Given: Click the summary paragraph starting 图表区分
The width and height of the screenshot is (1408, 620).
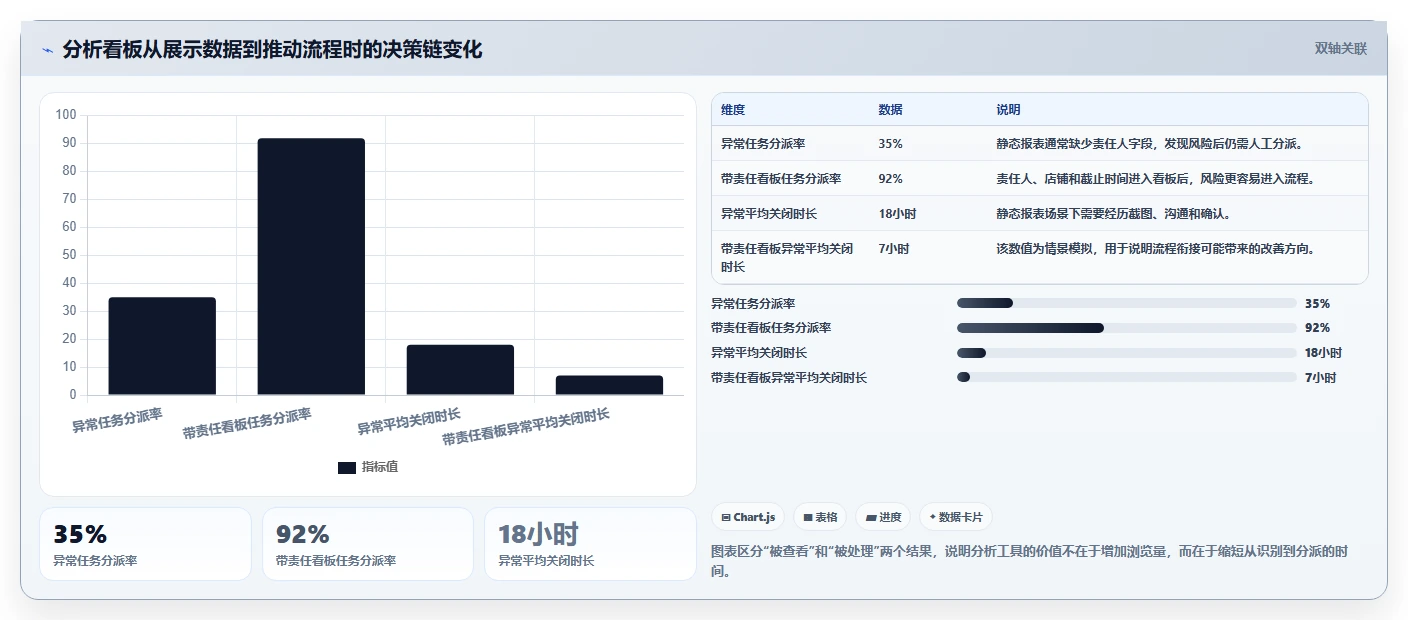Looking at the screenshot, I should (1029, 561).
